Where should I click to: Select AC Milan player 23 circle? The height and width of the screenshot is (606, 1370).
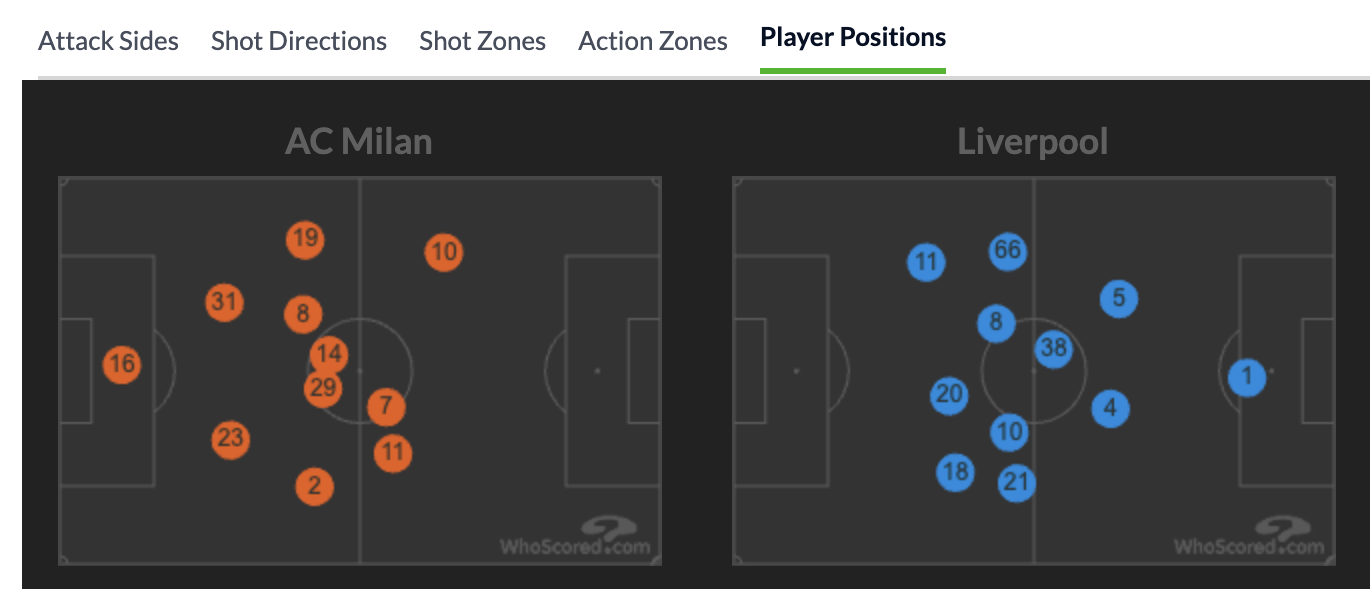tap(231, 439)
